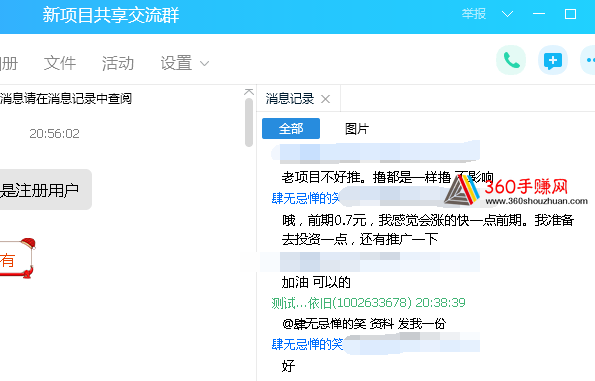Click the red decorated 有 sticker bubble
The width and height of the screenshot is (595, 381).
17,258
